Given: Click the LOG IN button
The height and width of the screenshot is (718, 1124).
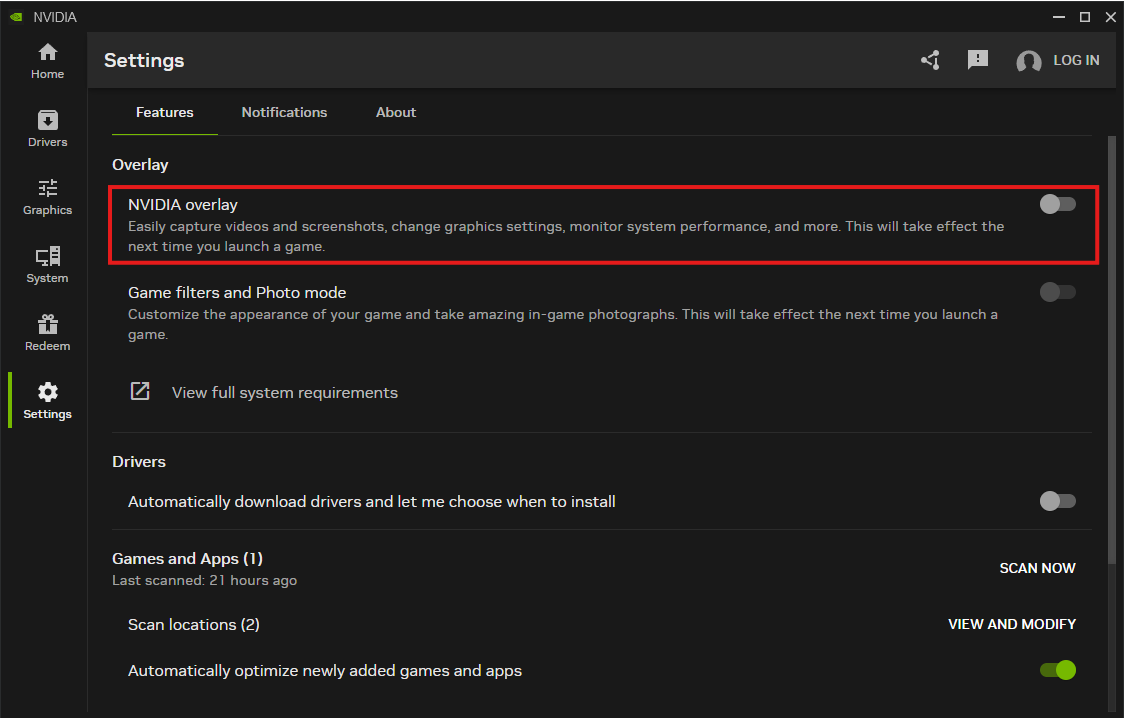Looking at the screenshot, I should (x=1076, y=60).
